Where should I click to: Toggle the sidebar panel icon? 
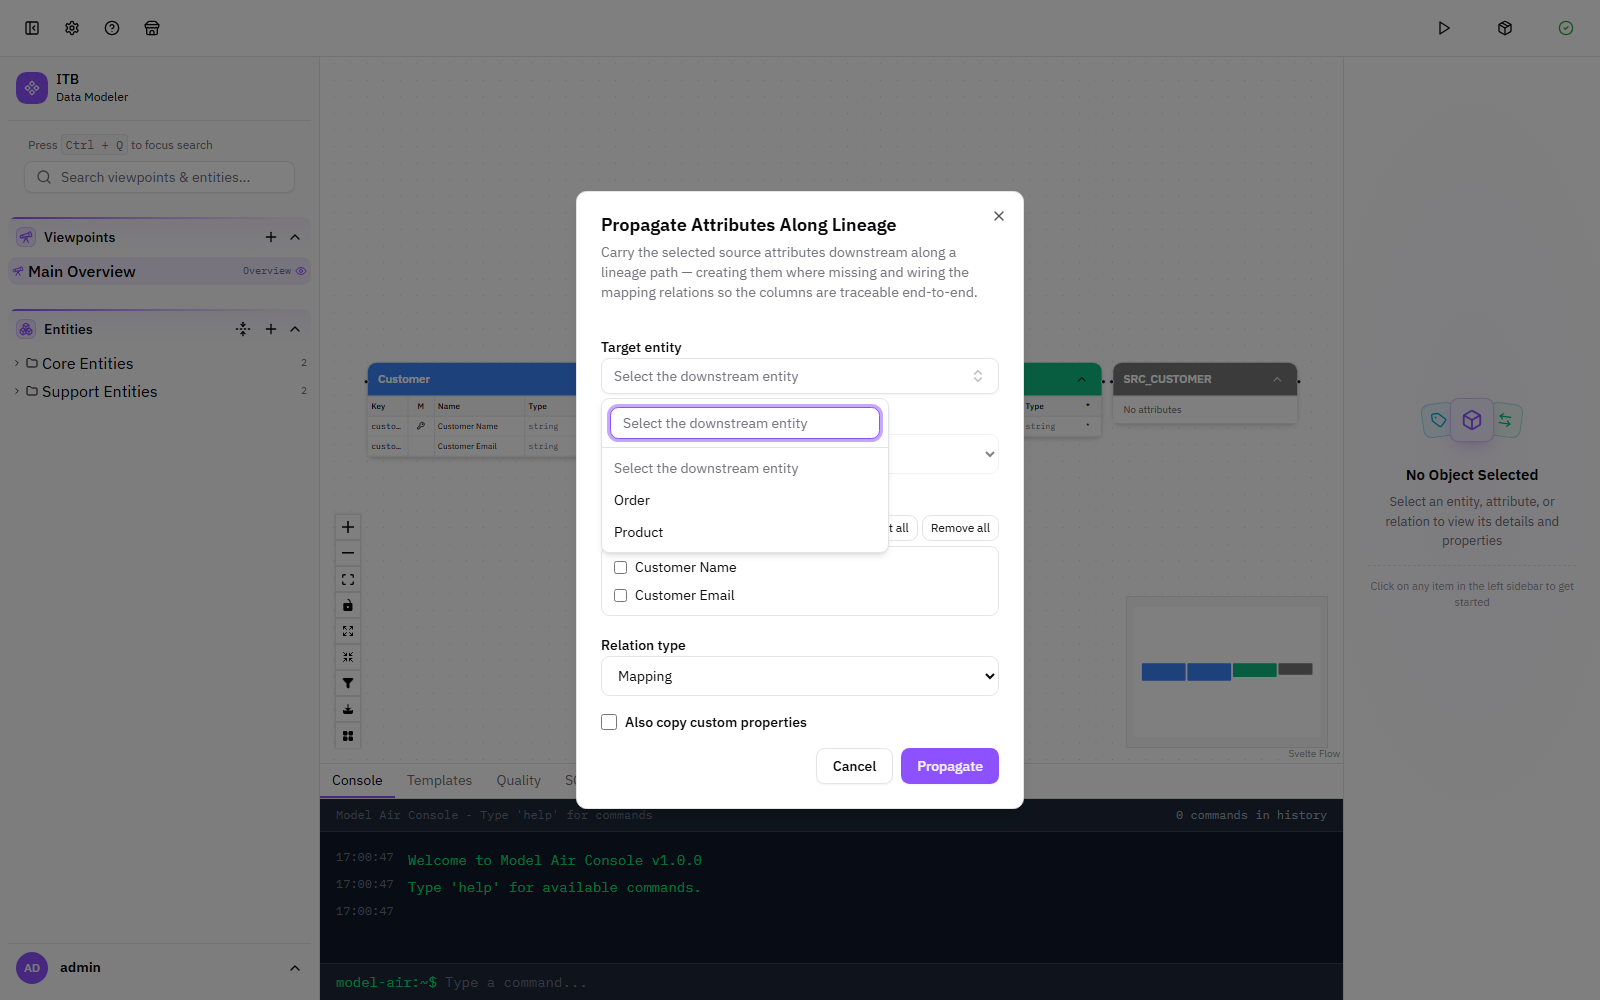point(32,28)
